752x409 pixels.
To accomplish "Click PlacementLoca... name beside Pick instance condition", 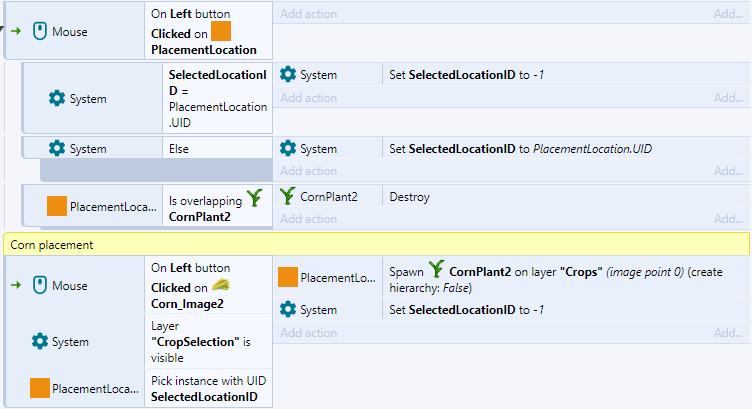I will point(95,388).
